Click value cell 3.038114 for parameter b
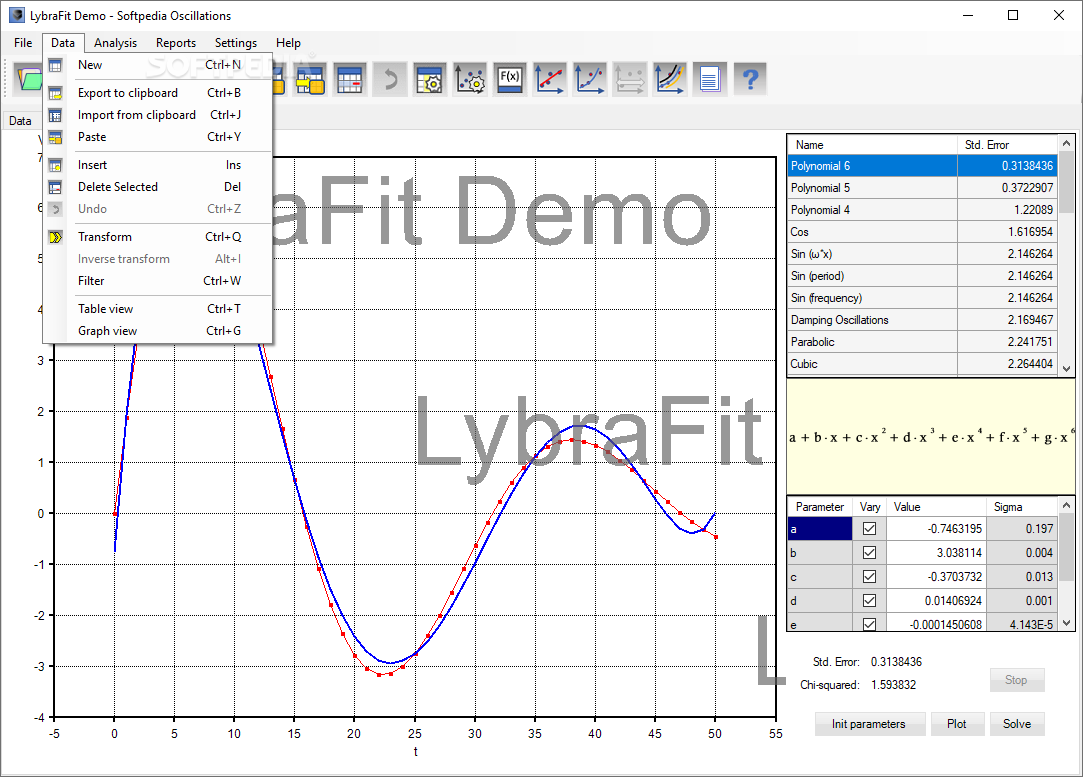 point(937,553)
